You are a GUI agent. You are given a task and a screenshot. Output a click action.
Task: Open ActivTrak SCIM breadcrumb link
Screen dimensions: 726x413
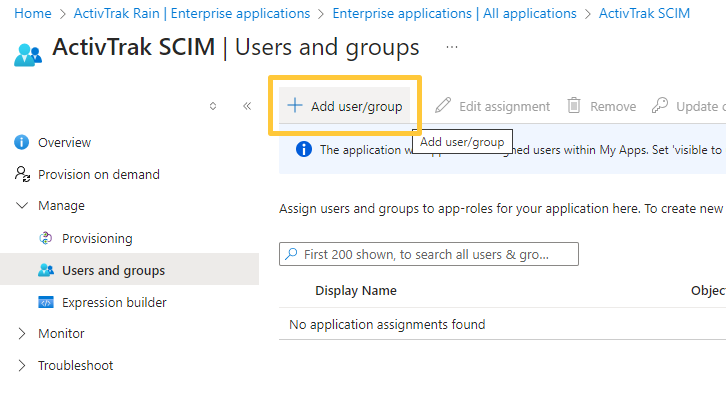point(644,13)
